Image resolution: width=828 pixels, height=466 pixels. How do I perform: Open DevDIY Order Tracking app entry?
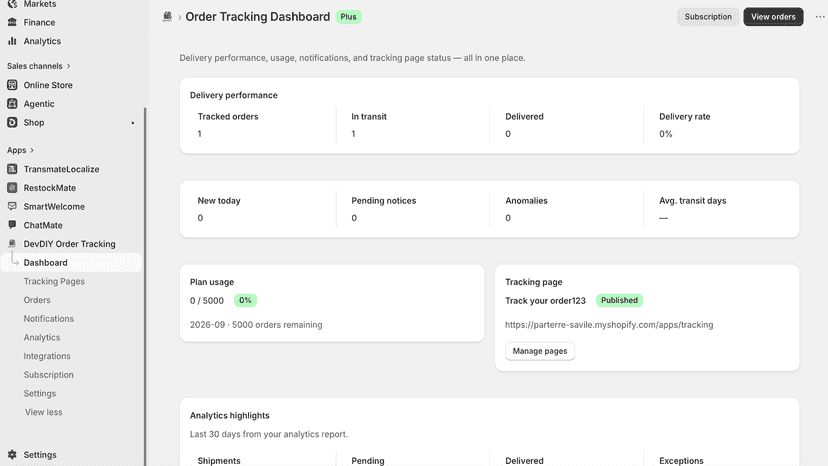[x=69, y=244]
